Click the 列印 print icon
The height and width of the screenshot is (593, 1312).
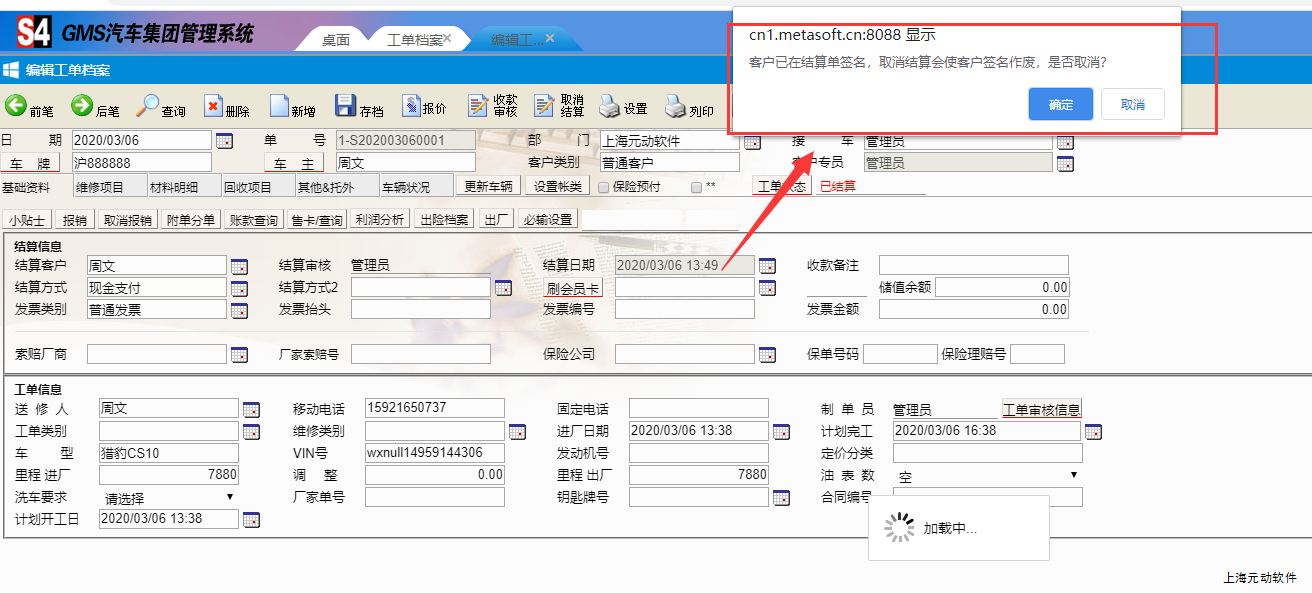pos(676,106)
